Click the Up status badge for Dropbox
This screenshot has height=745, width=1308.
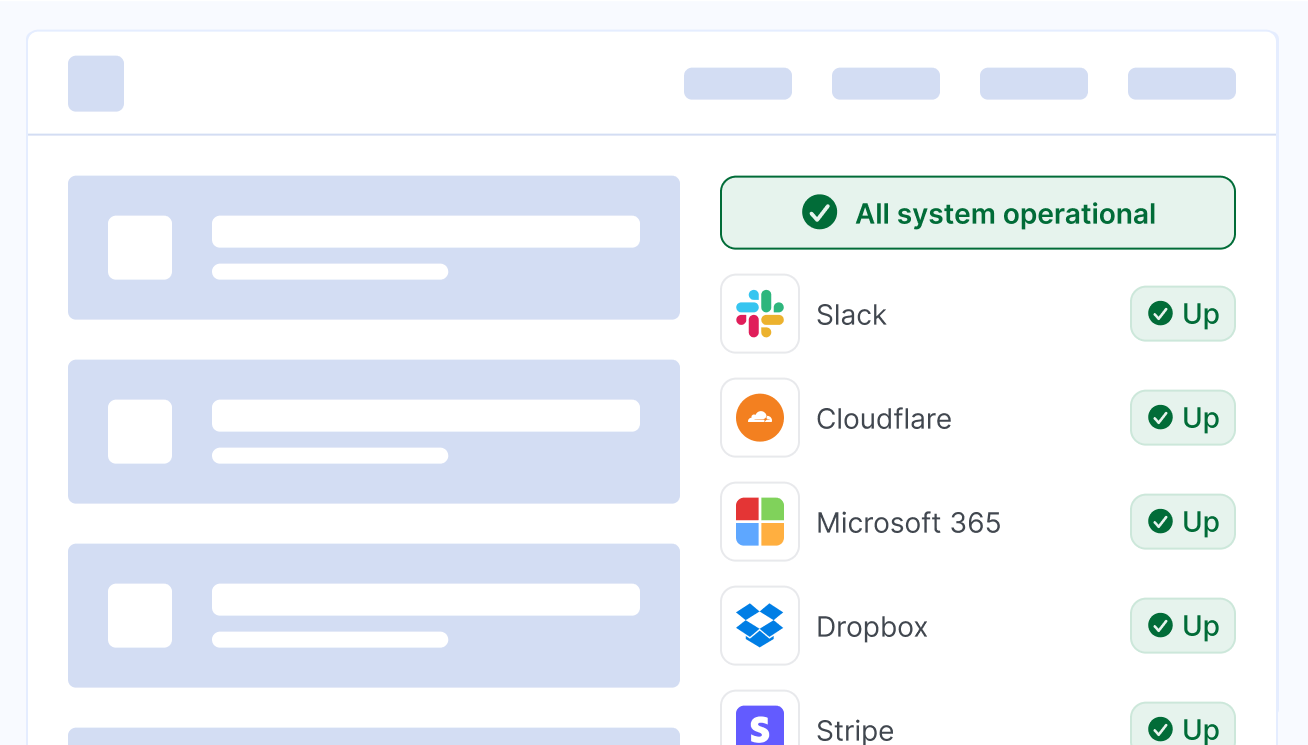pos(1182,626)
